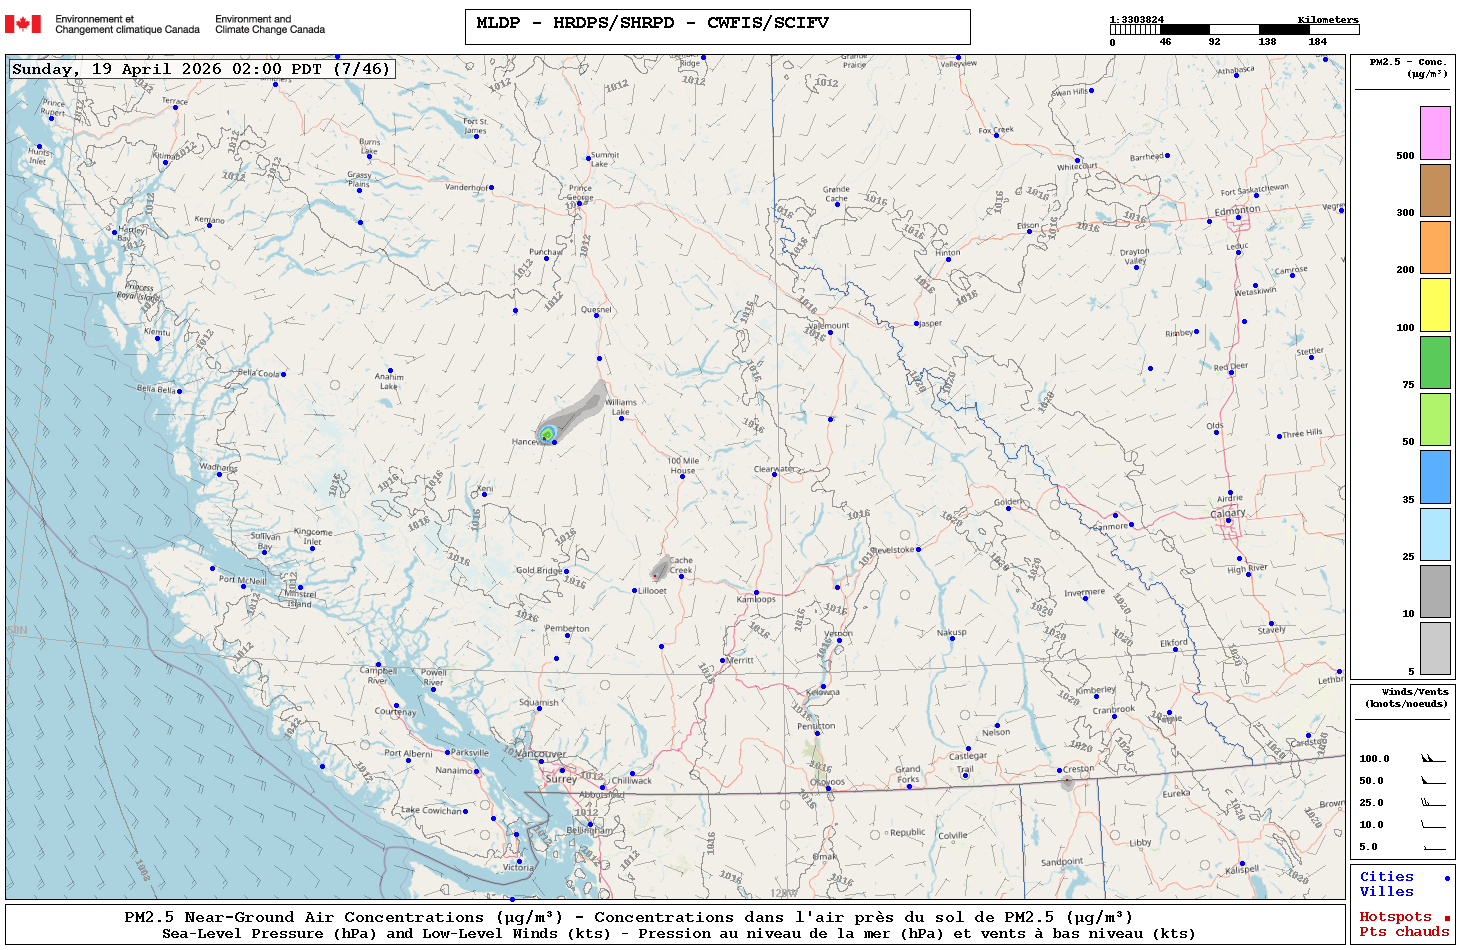Image resolution: width=1460 pixels, height=950 pixels.
Task: Click the smoke plume near Hanceville
Action: click(549, 432)
